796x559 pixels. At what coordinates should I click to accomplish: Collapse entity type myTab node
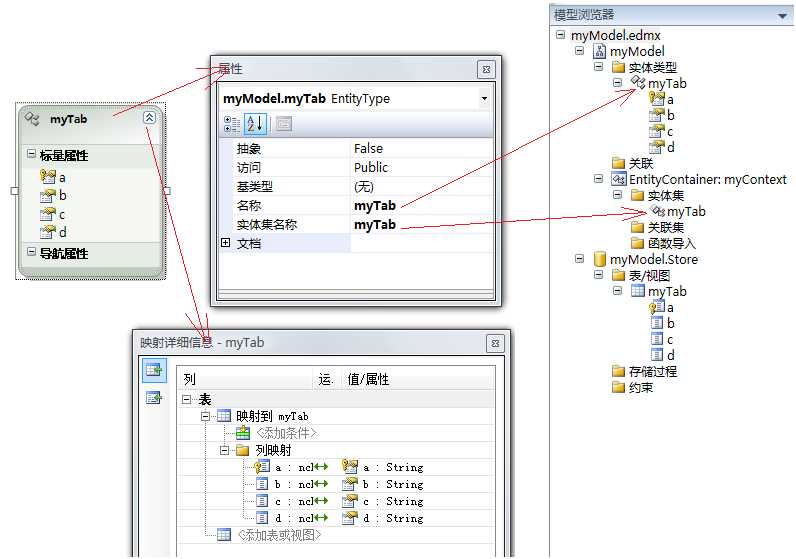pyautogui.click(x=617, y=82)
